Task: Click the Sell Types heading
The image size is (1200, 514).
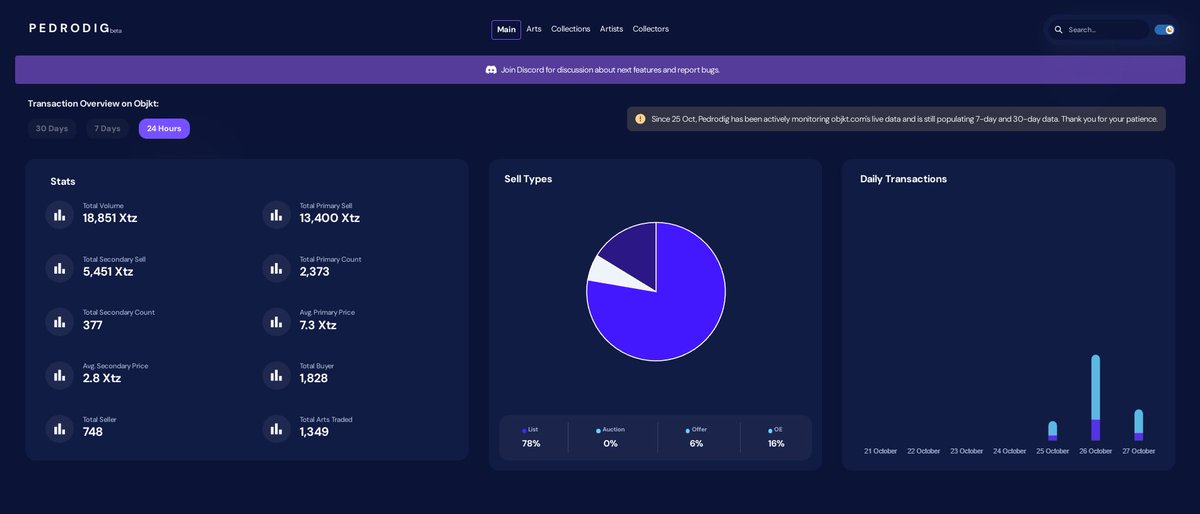Action: 528,179
